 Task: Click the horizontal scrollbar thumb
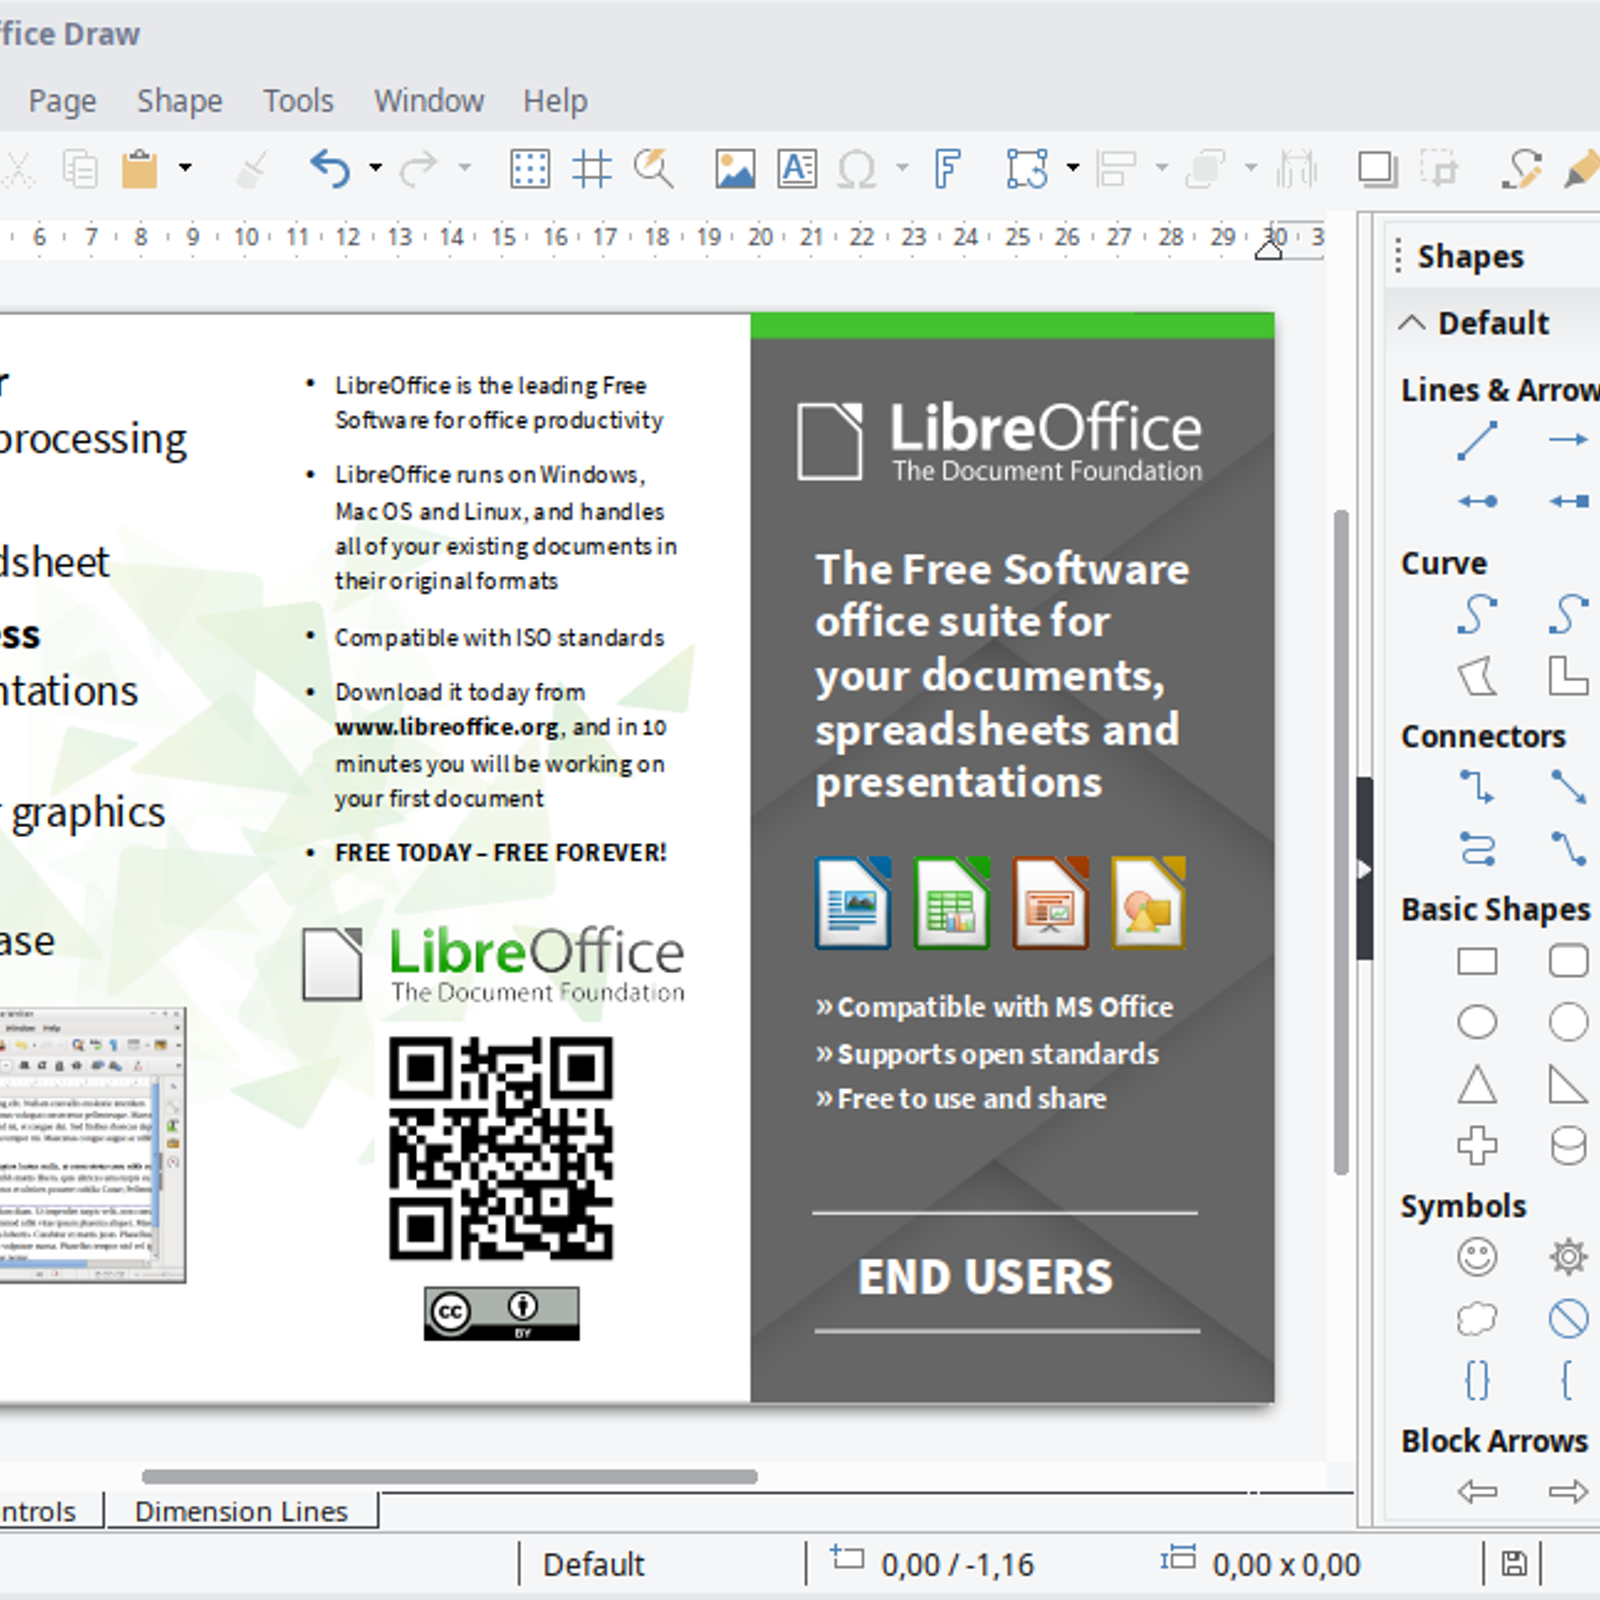point(450,1476)
